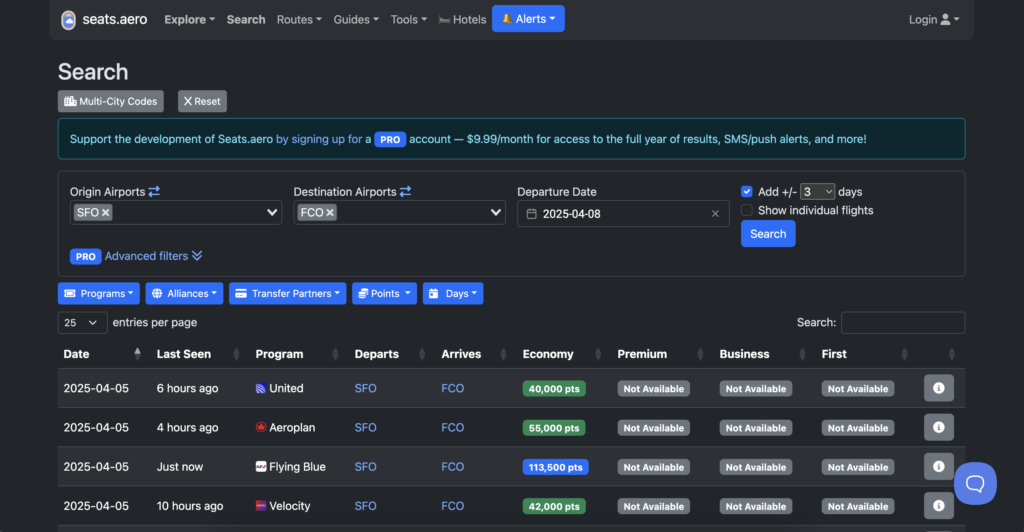Remove FCO tag from destination
Screen dimensions: 1024x532
[330, 213]
